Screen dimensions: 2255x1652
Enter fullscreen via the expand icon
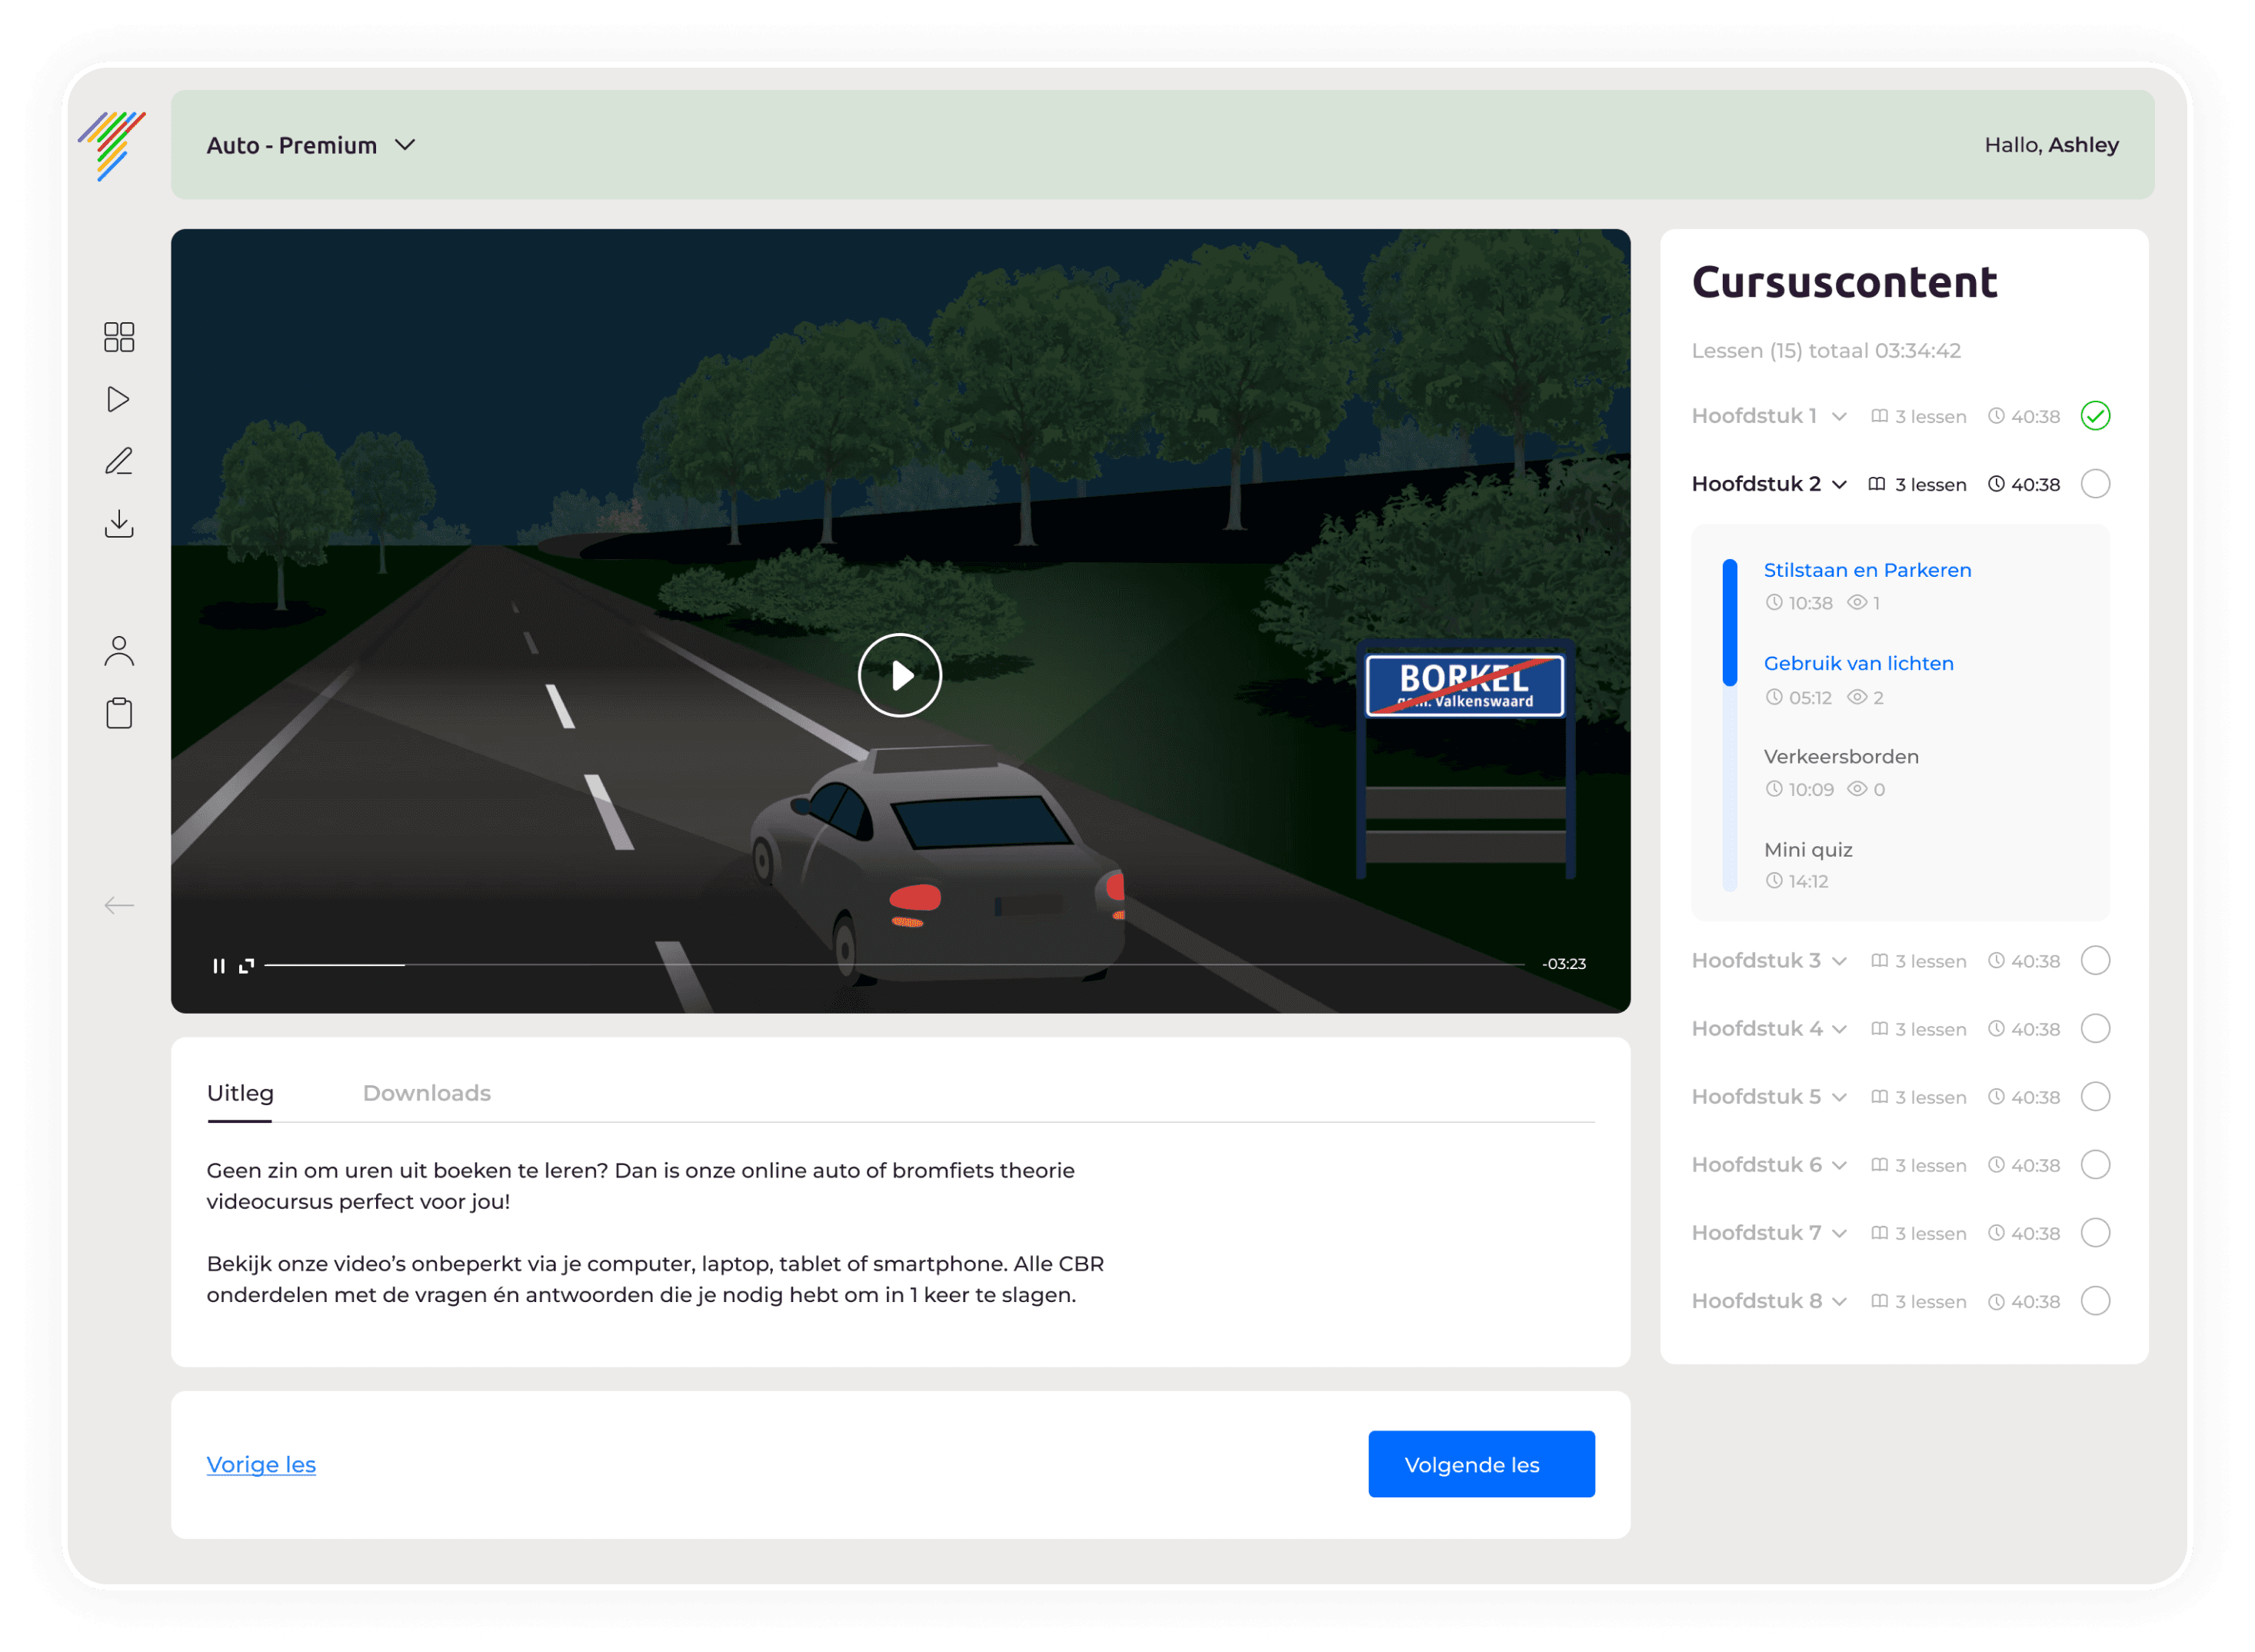click(x=247, y=966)
